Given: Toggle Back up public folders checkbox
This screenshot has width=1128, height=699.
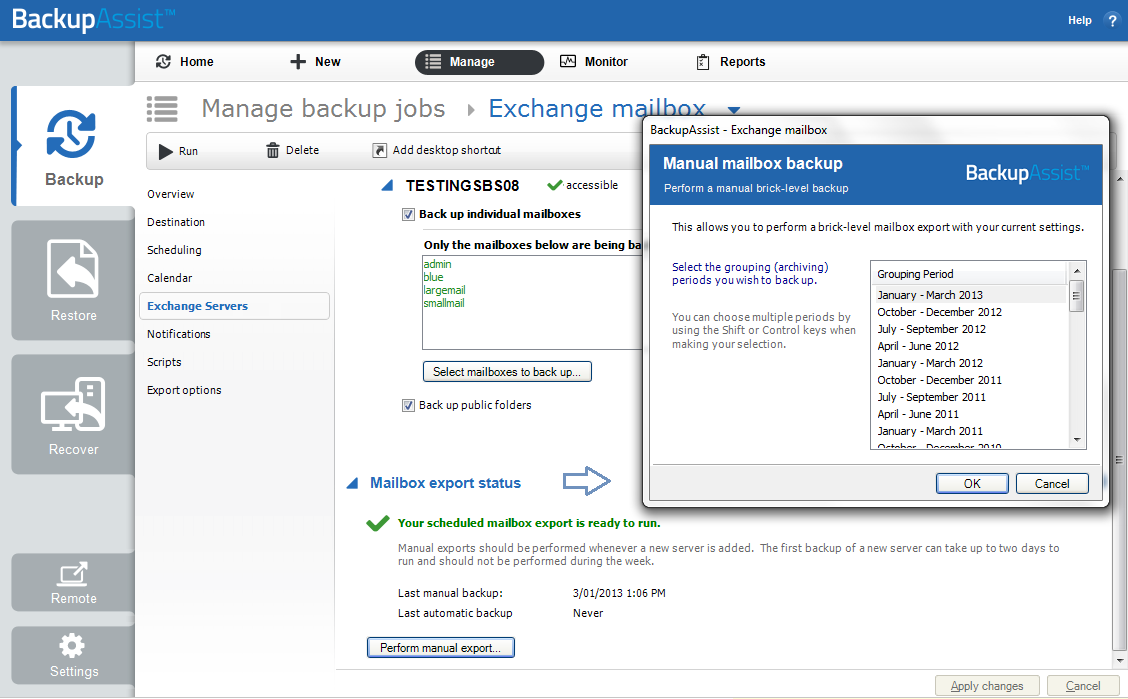Looking at the screenshot, I should [409, 406].
